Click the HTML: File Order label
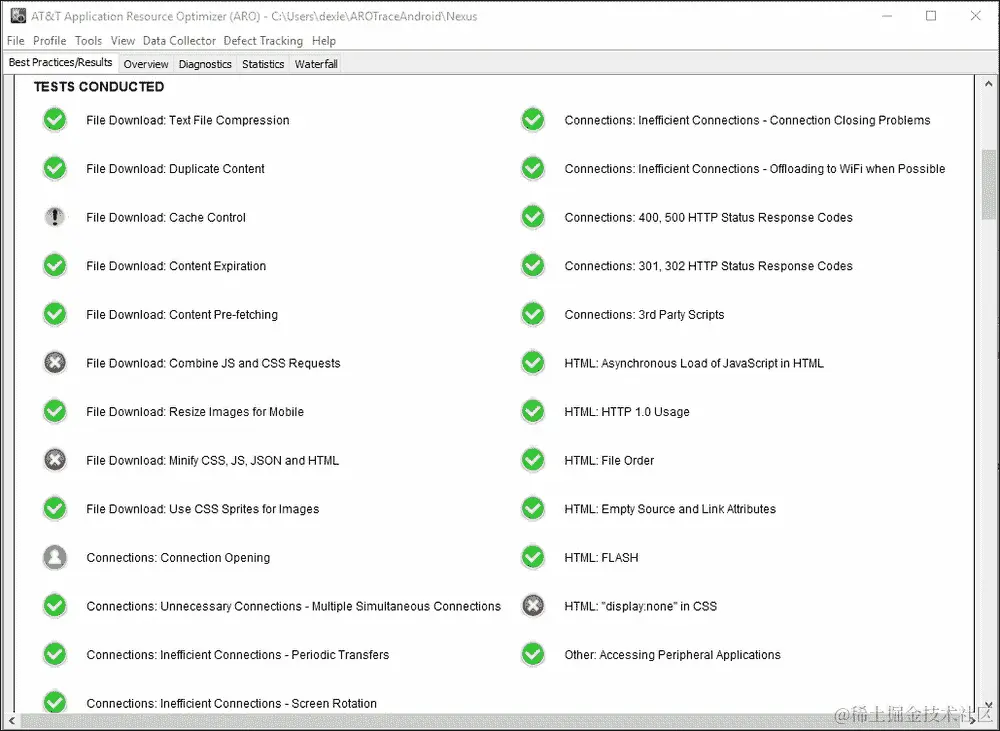Image resolution: width=1000 pixels, height=731 pixels. point(609,461)
